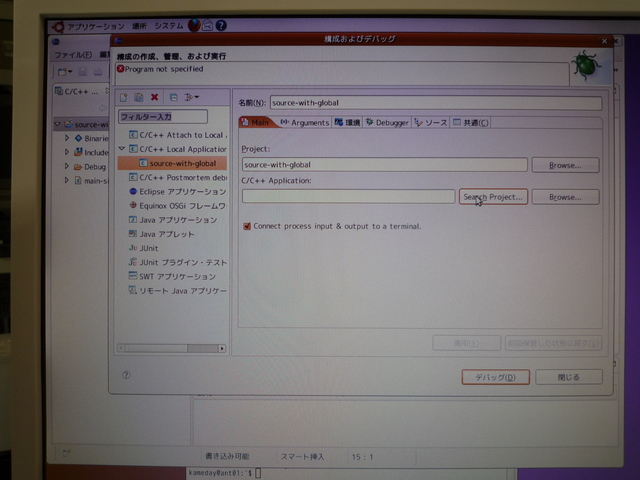
Task: Close the debug configuration dialog
Action: pos(604,41)
